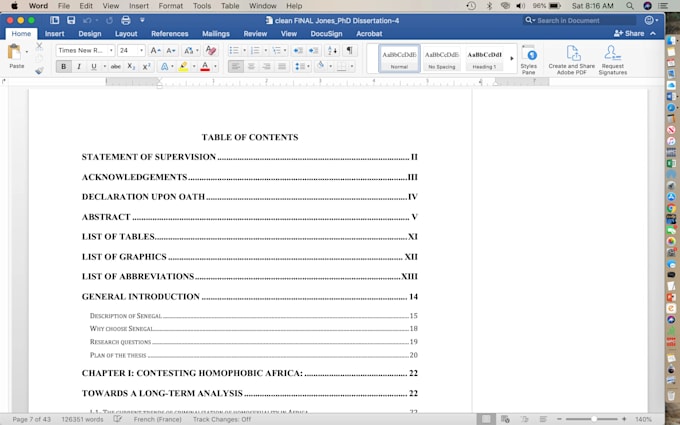Increase font size with the large A icon
Screen dimensions: 680x425
coord(155,51)
